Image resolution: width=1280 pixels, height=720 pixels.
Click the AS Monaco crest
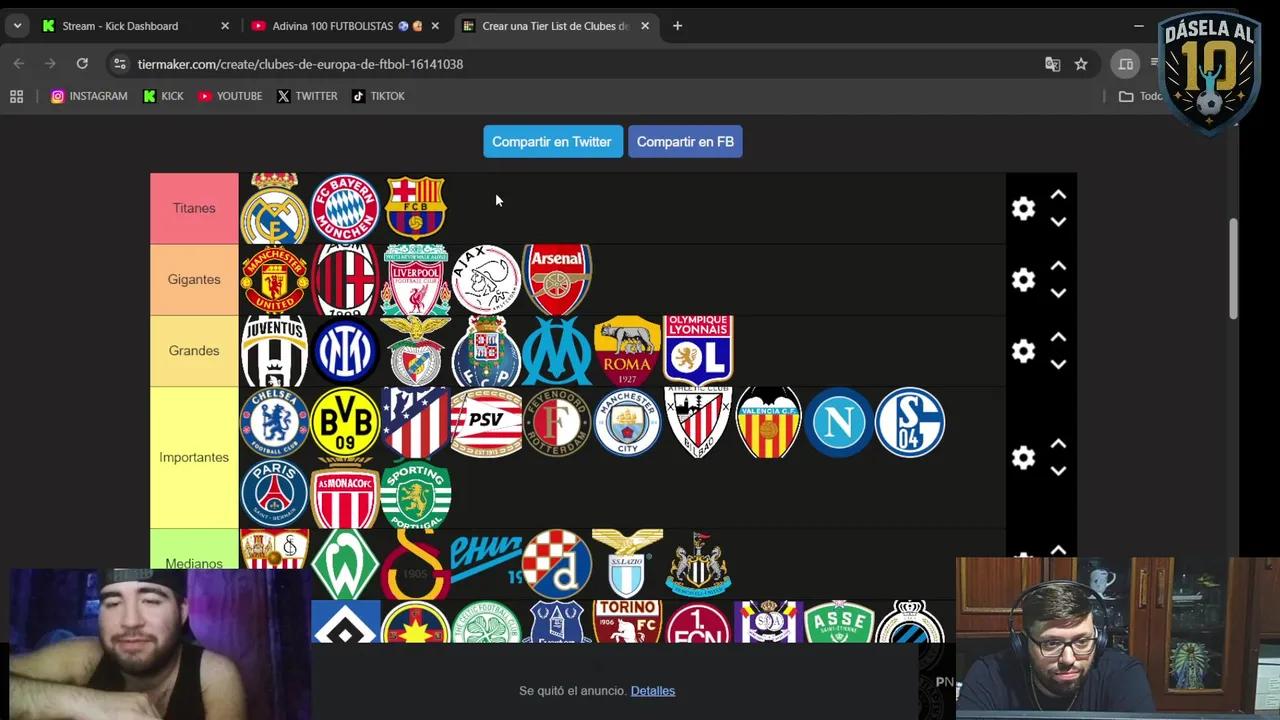click(345, 494)
